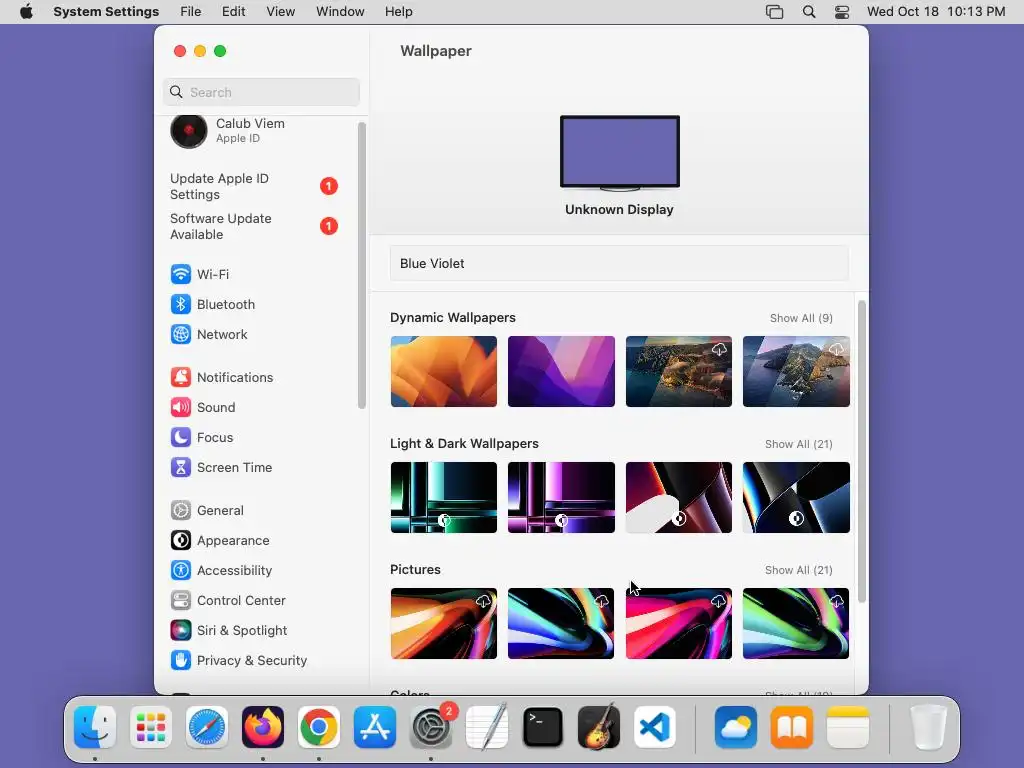Select pink-red swirl picture in Pictures

pos(679,624)
